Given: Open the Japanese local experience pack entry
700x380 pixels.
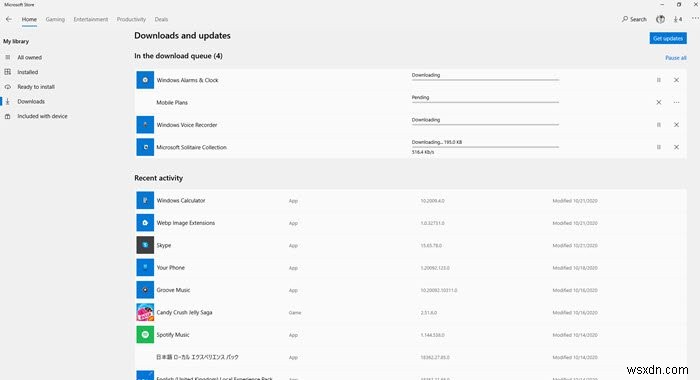Looking at the screenshot, I should click(x=197, y=357).
